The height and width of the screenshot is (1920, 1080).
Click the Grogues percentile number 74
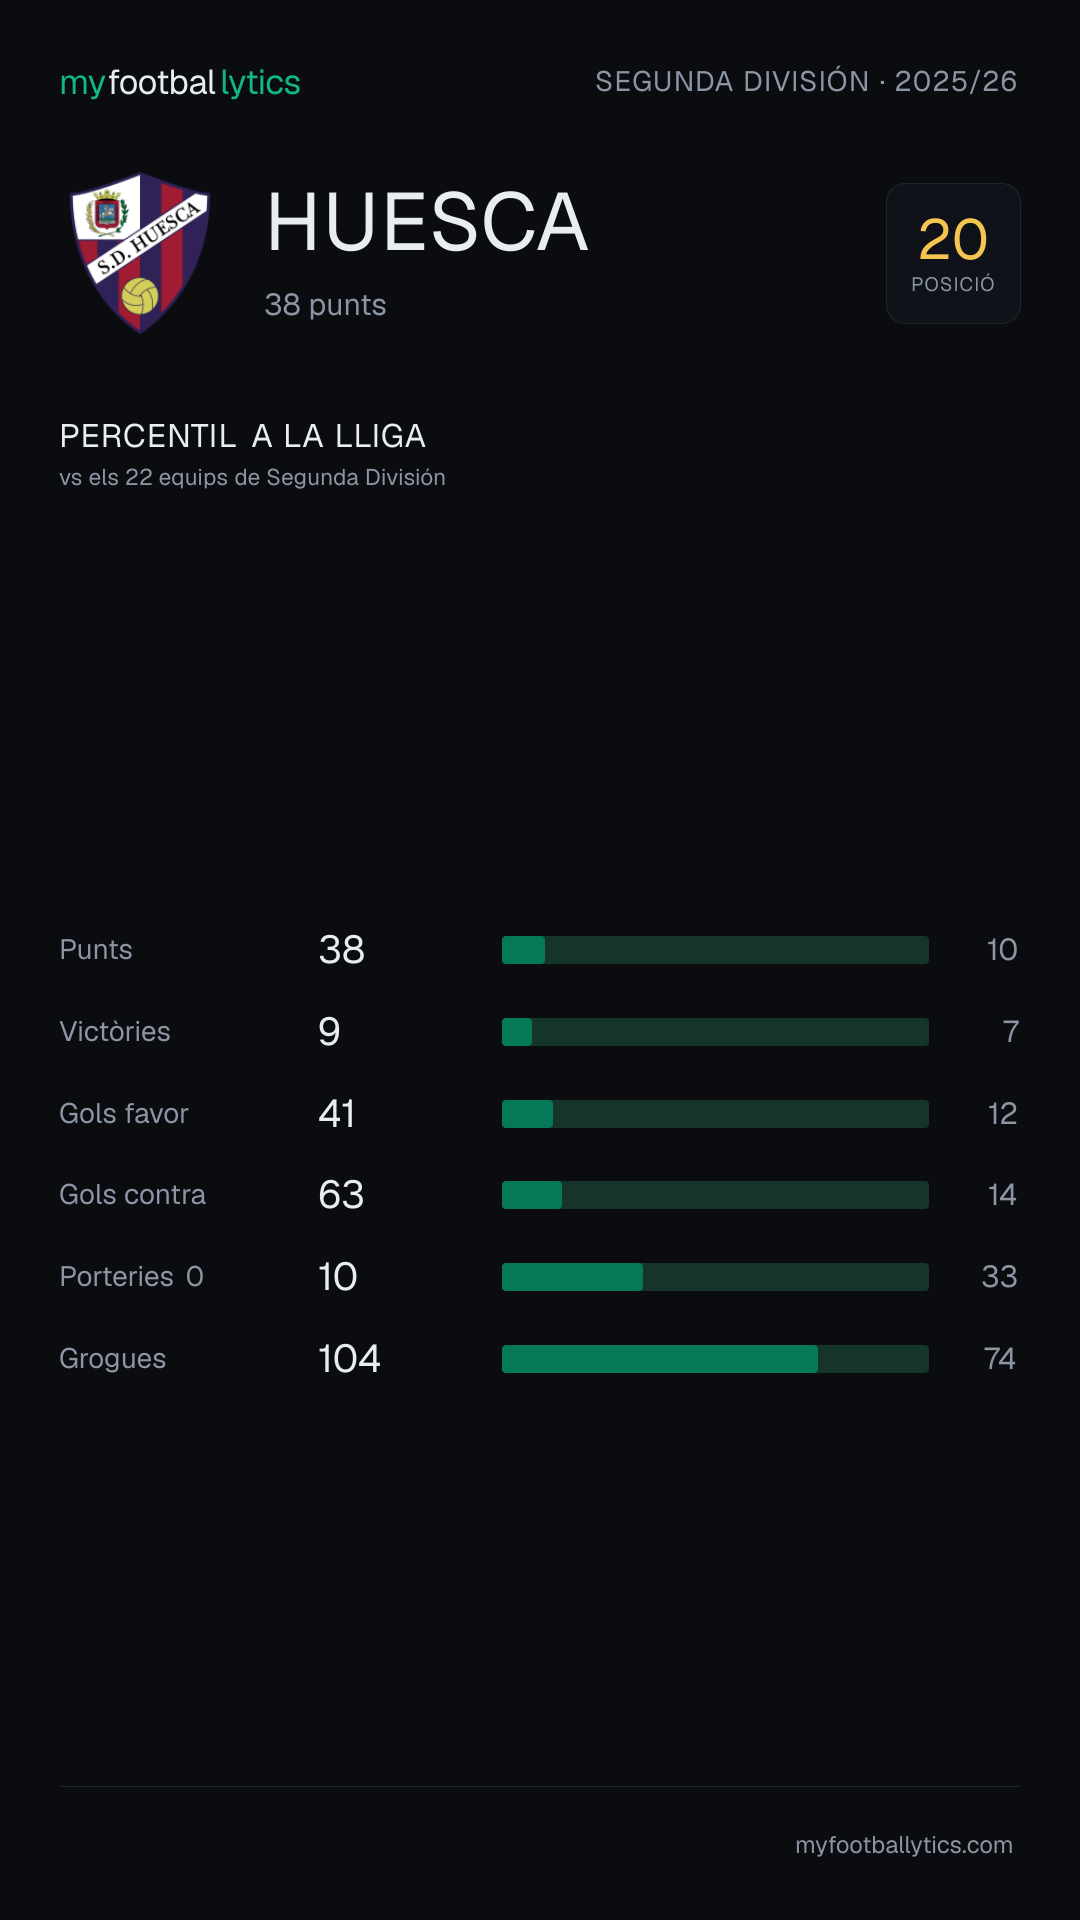tap(1000, 1359)
